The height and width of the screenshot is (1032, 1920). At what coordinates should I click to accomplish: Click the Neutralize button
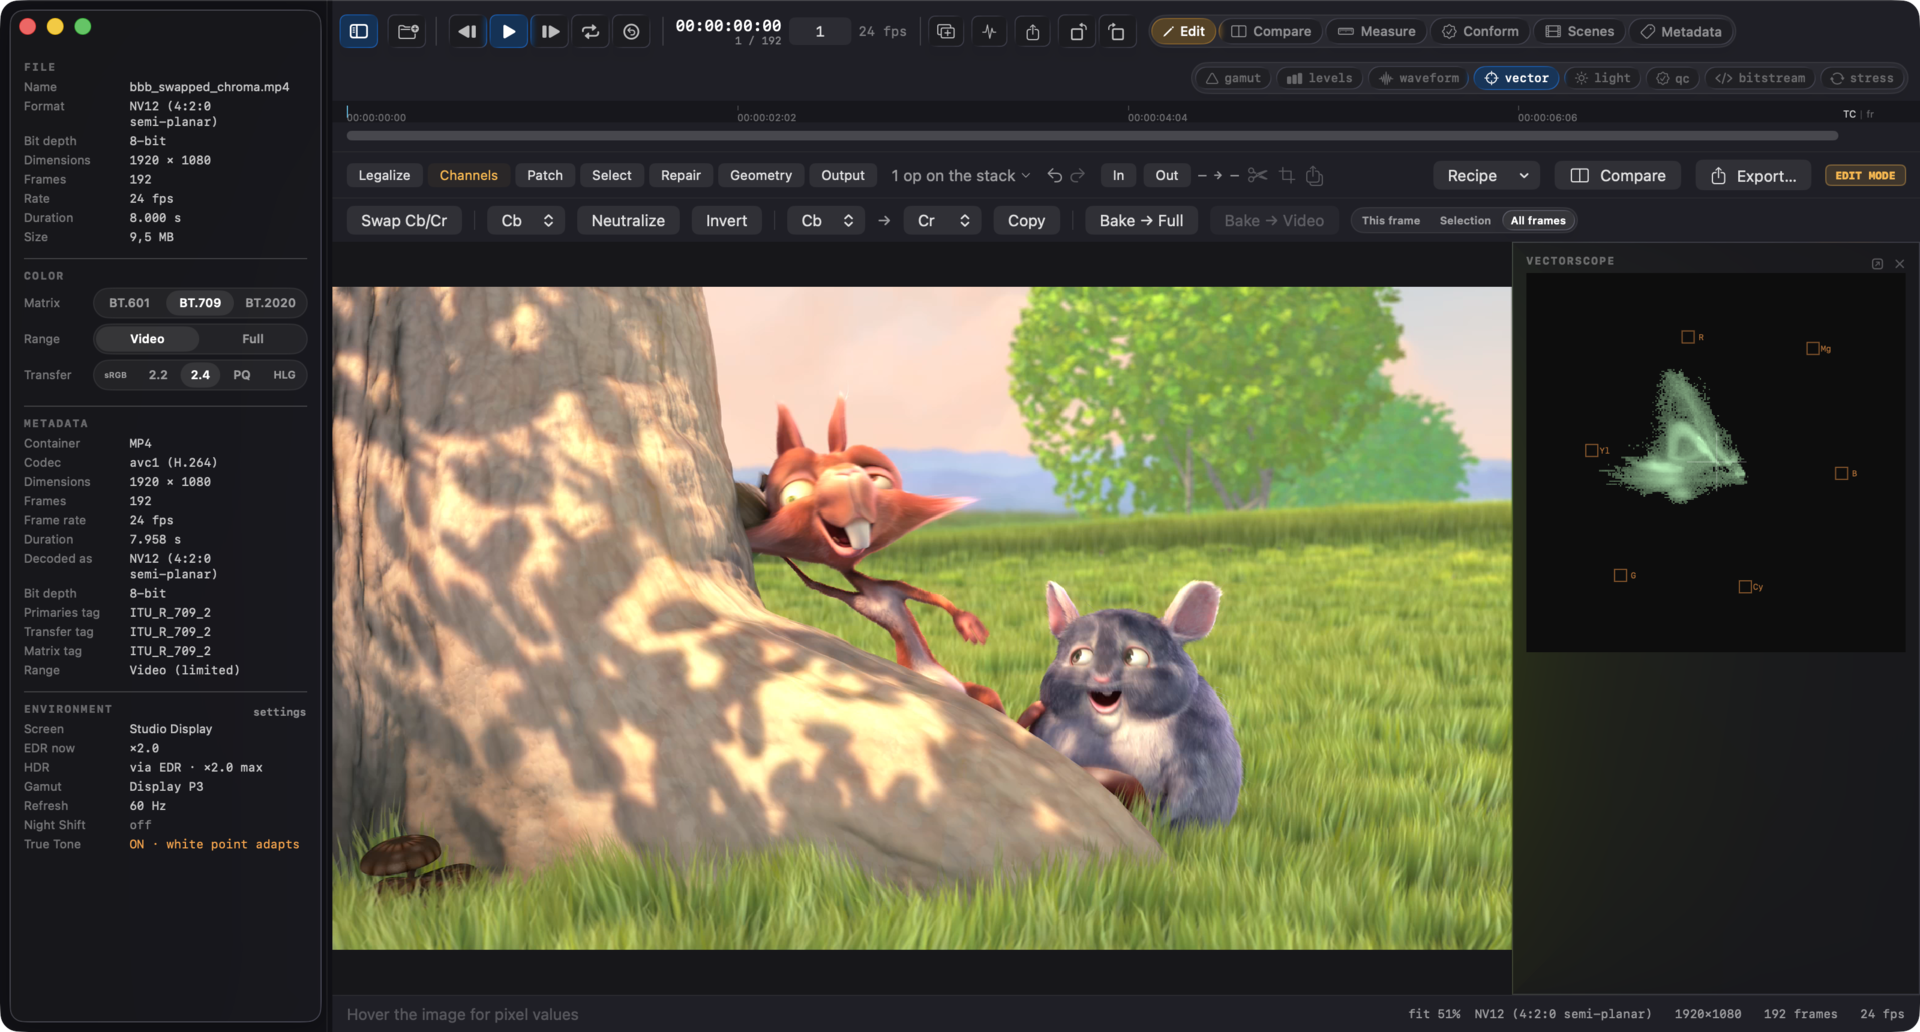coord(628,221)
